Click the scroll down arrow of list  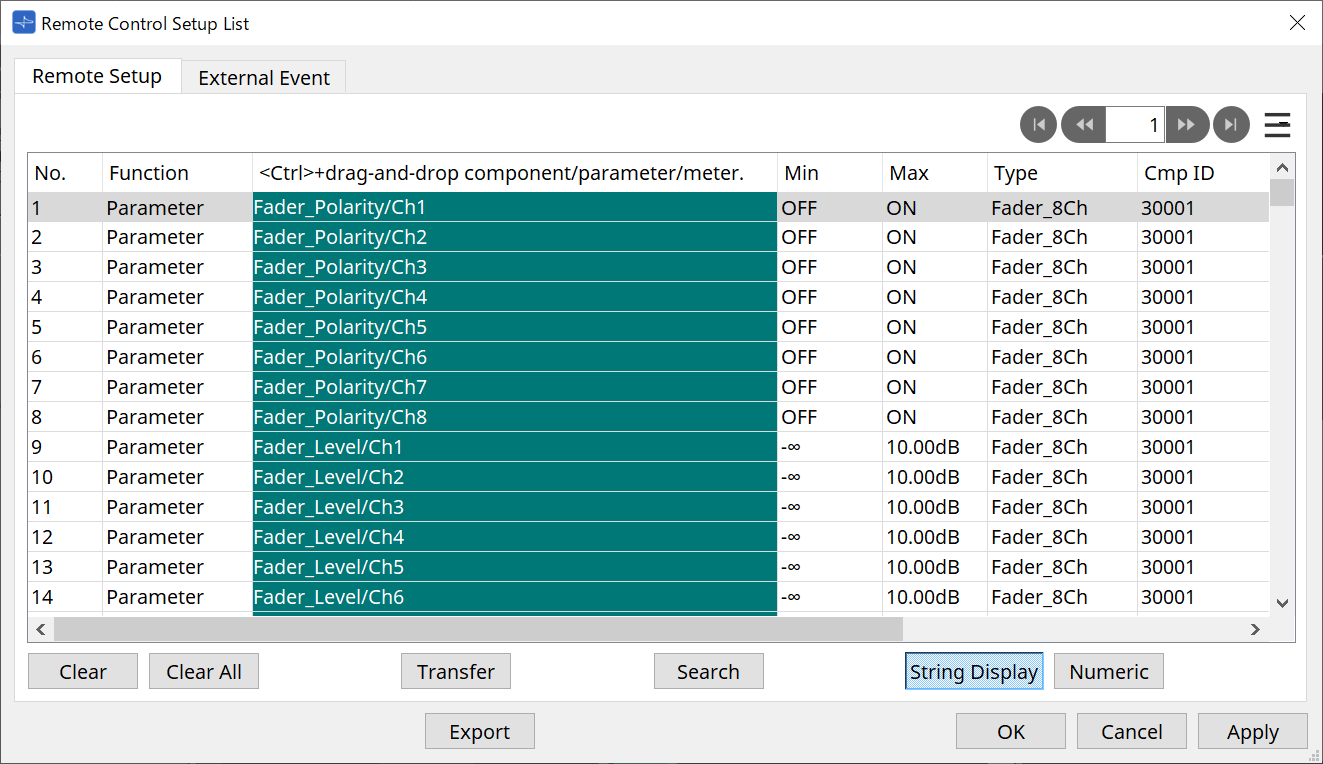pos(1282,602)
